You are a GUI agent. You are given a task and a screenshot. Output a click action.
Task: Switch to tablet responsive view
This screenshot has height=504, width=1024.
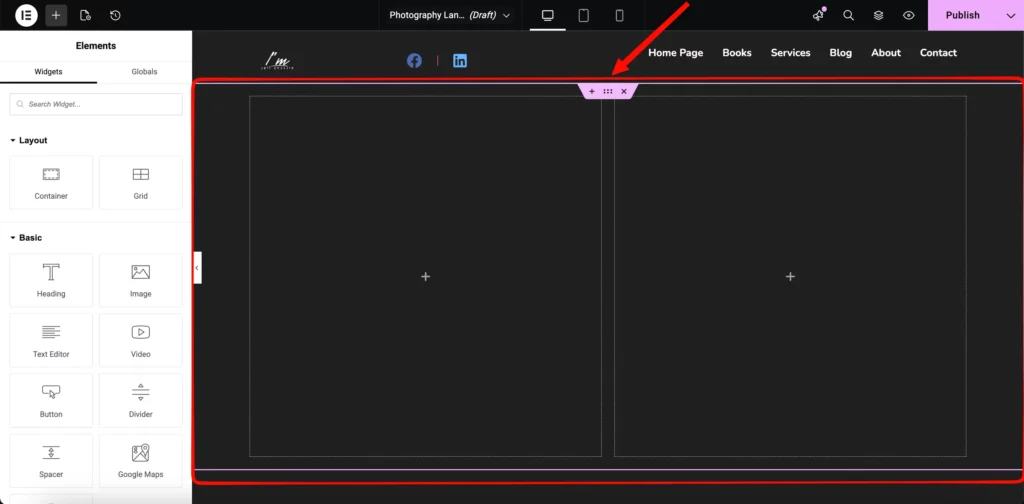click(584, 15)
